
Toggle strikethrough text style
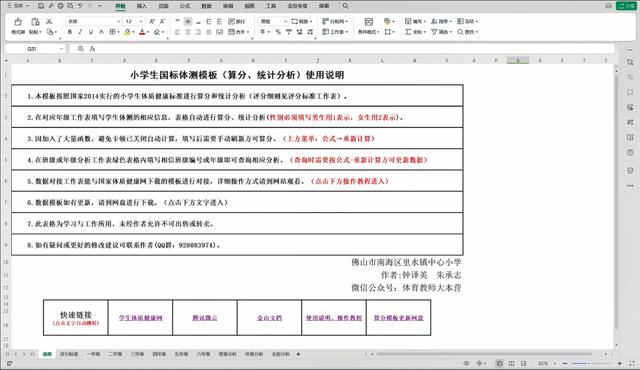(x=101, y=32)
